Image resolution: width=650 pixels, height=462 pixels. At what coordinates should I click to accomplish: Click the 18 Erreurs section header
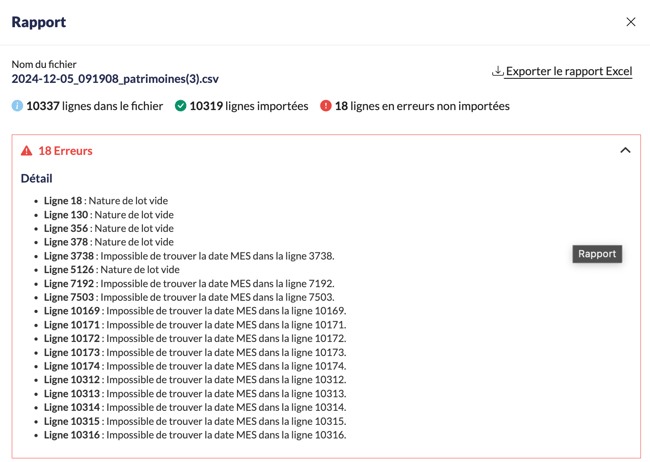point(65,151)
